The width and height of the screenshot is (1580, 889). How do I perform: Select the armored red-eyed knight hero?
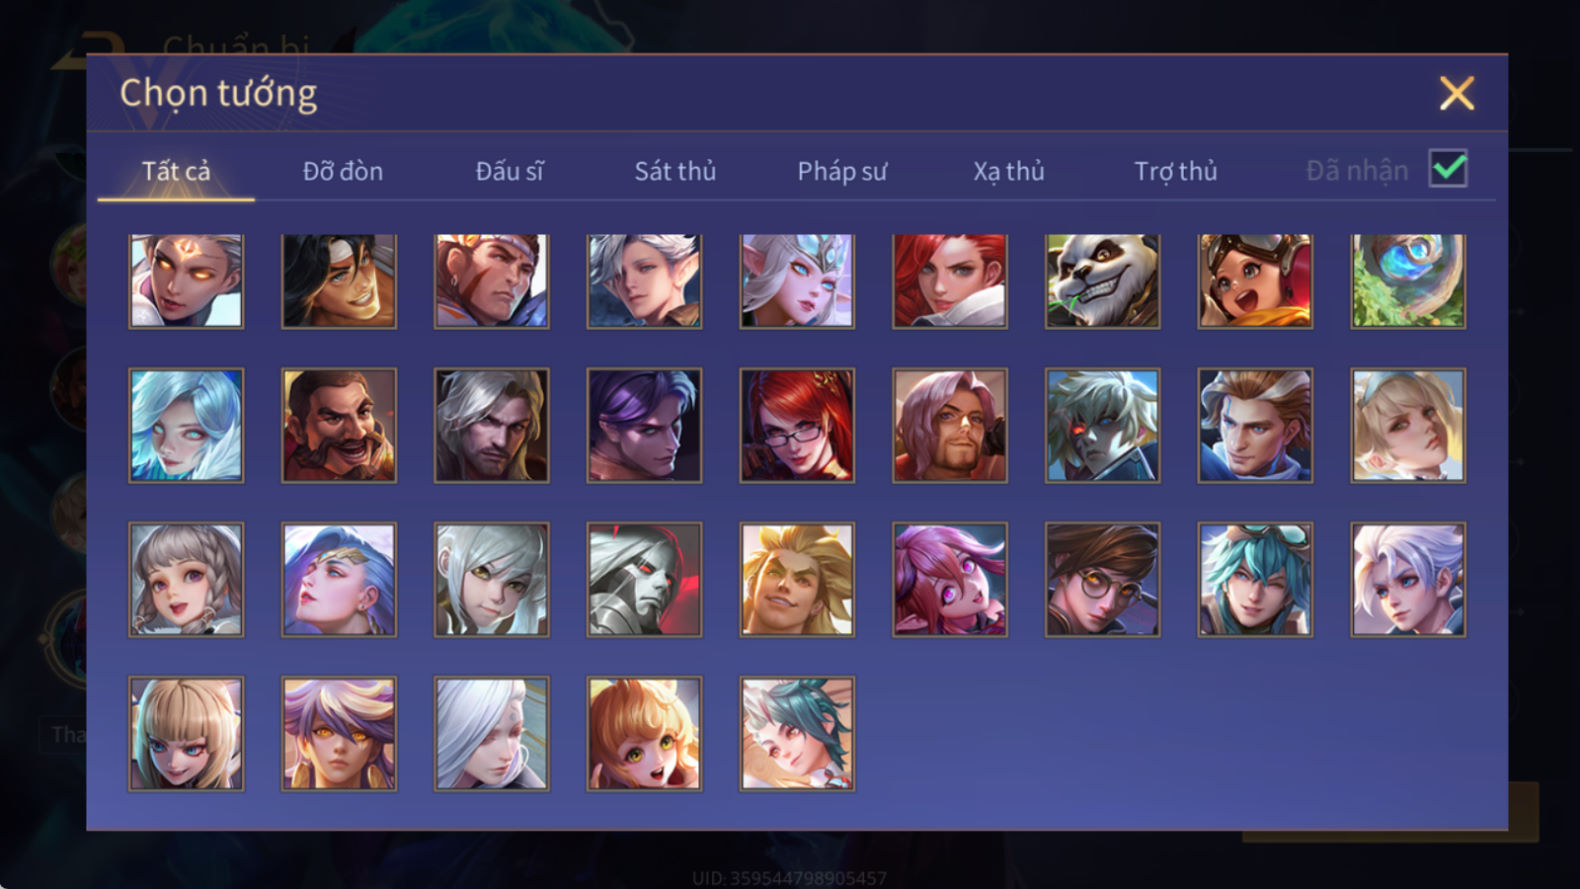(x=644, y=579)
